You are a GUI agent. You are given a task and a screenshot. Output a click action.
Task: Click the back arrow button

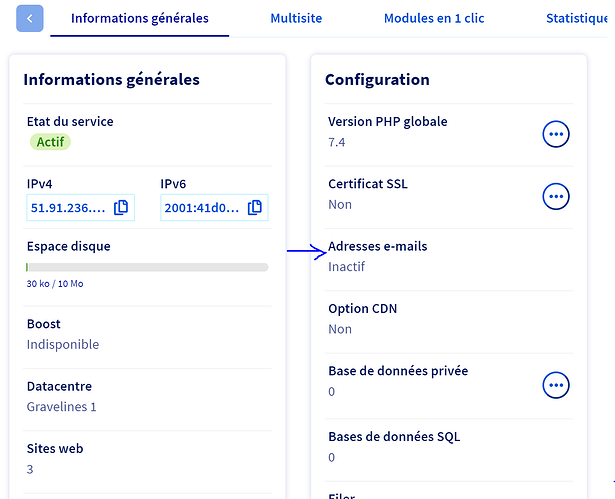30,18
